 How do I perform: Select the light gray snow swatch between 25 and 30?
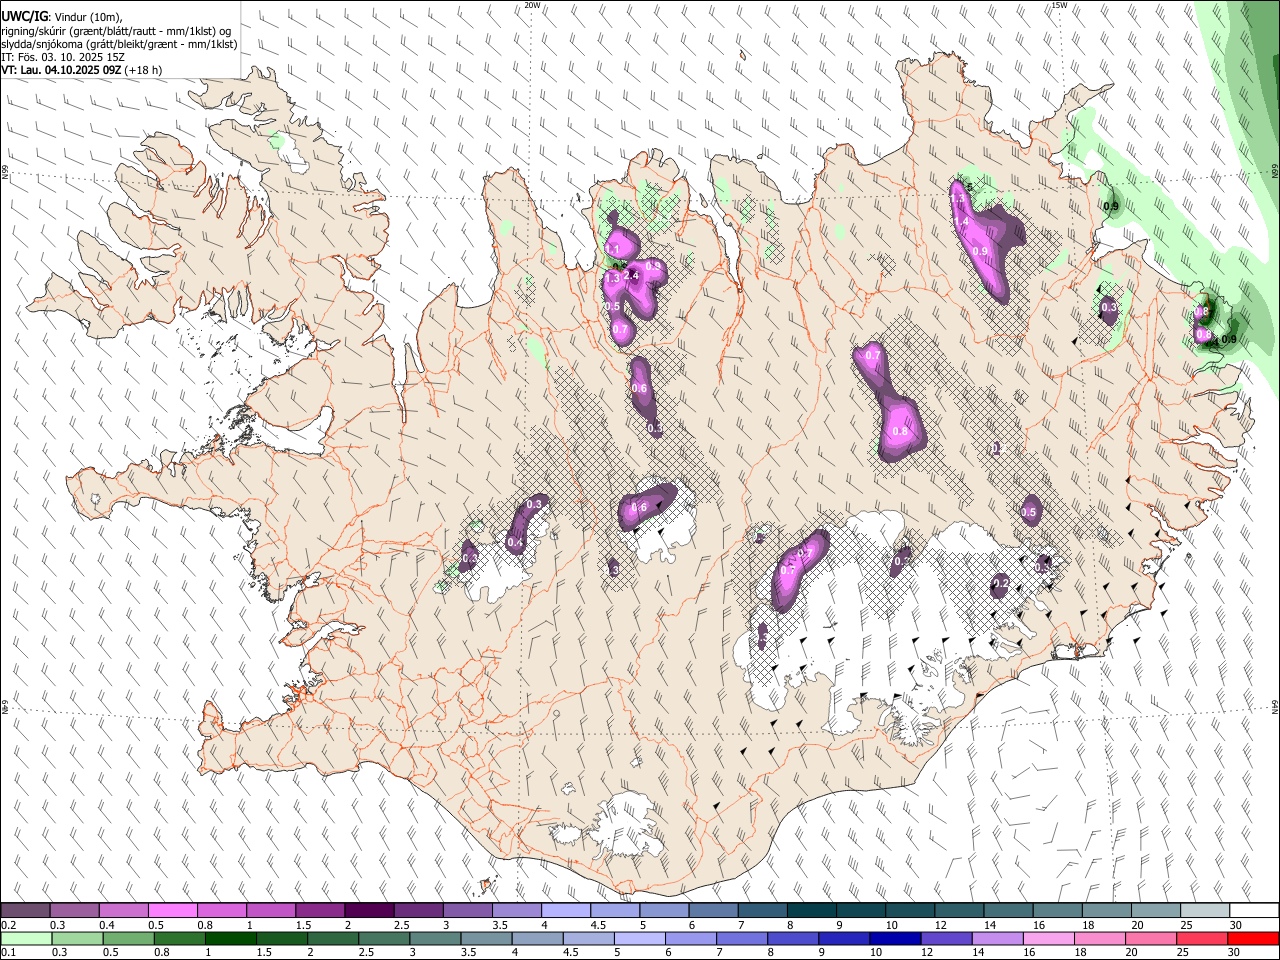point(1205,911)
